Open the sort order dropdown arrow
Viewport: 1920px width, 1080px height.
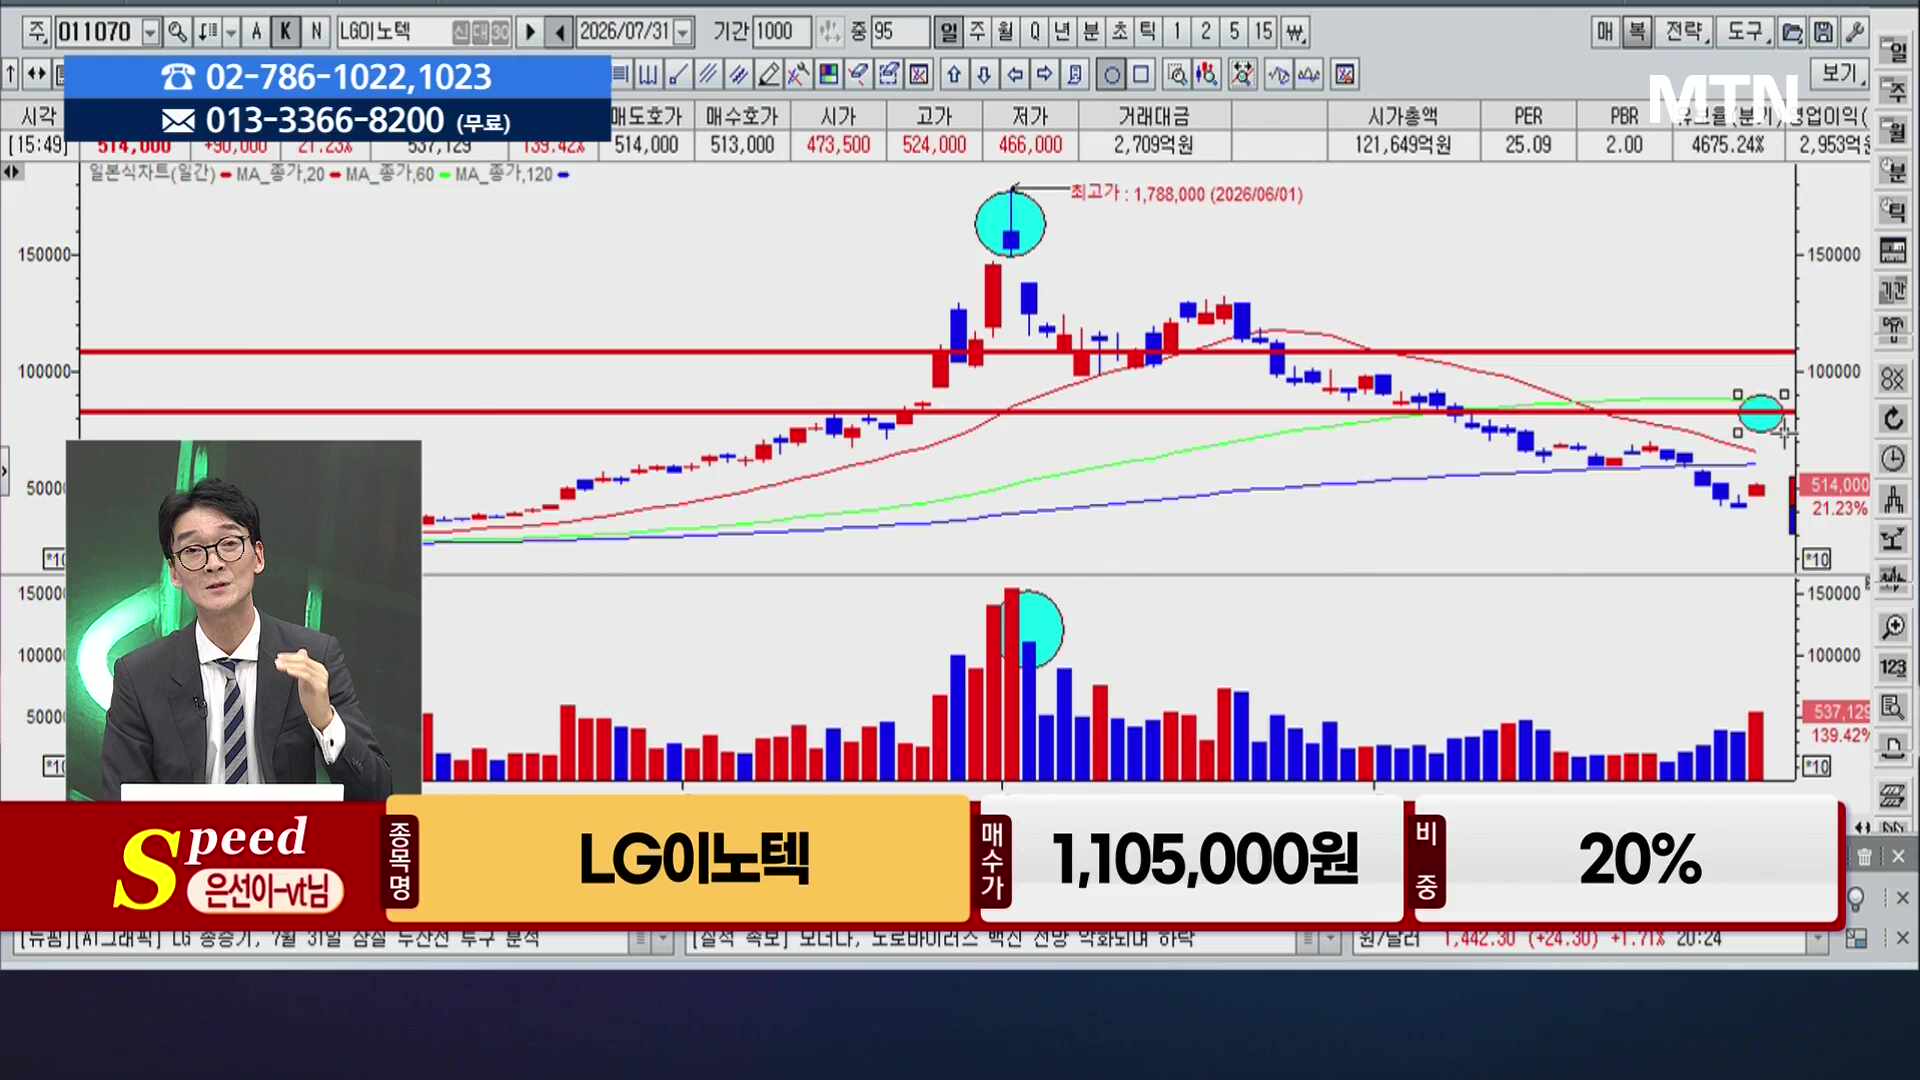tap(231, 33)
